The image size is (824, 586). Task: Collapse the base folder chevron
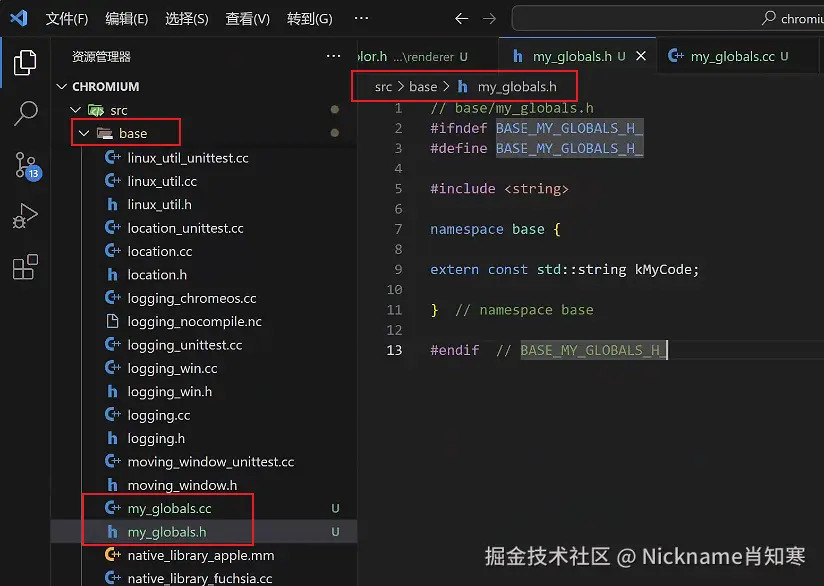[x=84, y=133]
